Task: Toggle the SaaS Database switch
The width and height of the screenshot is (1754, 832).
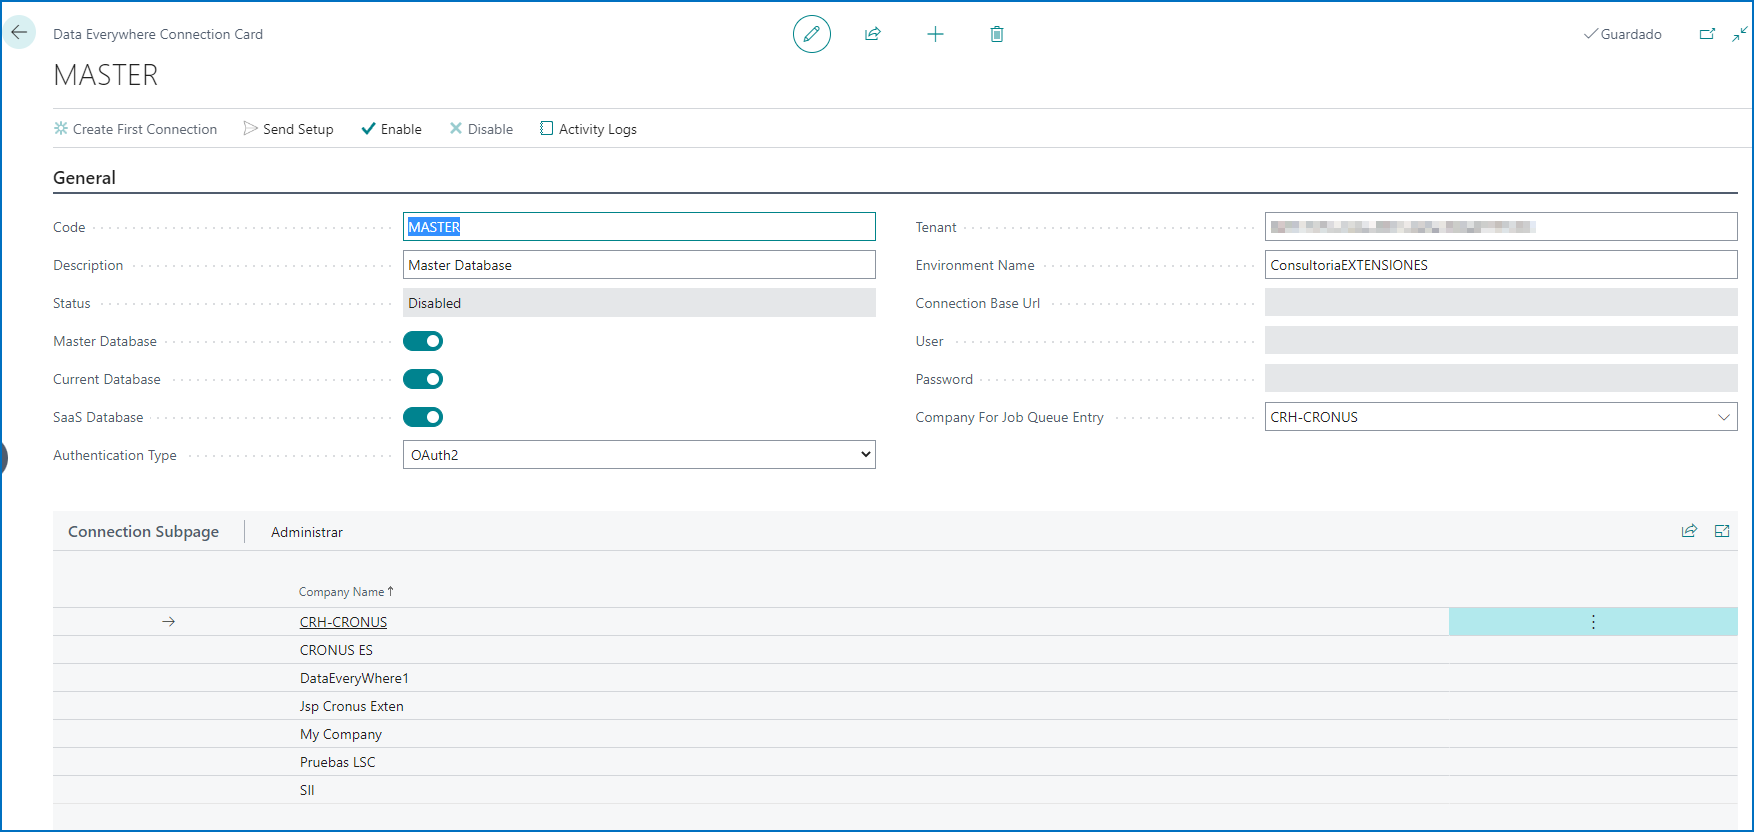Action: (x=423, y=417)
